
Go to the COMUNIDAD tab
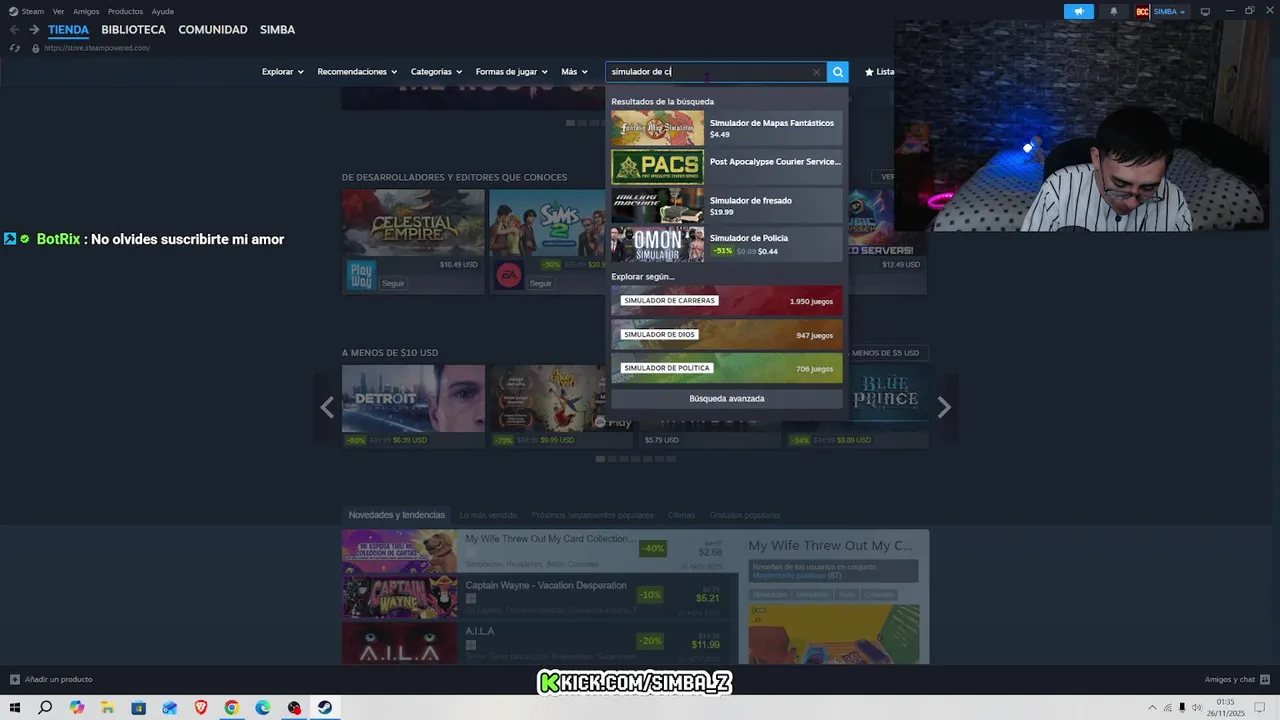pos(213,30)
